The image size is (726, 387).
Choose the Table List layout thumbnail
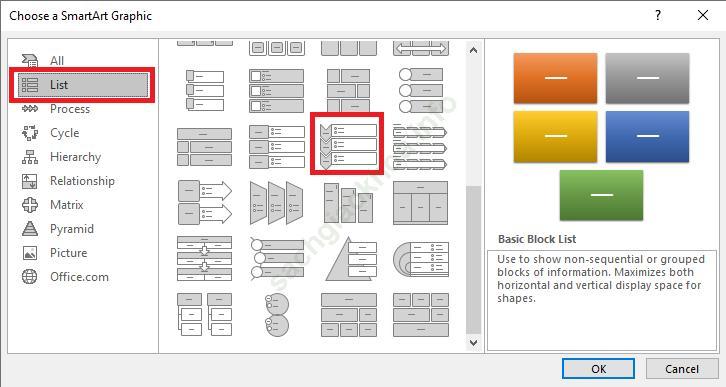[x=420, y=202]
